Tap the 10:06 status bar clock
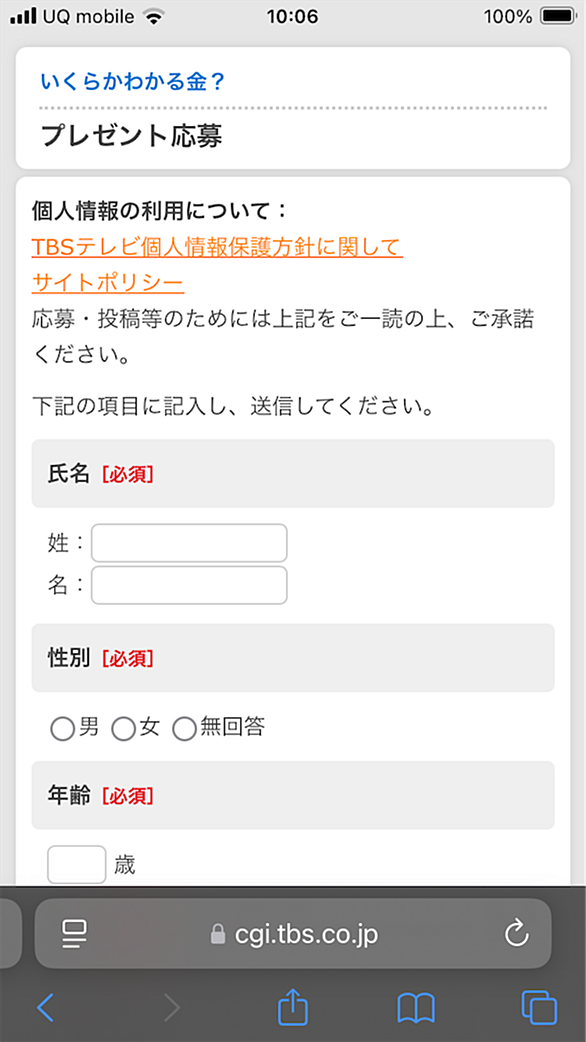This screenshot has width=586, height=1042. [292, 16]
